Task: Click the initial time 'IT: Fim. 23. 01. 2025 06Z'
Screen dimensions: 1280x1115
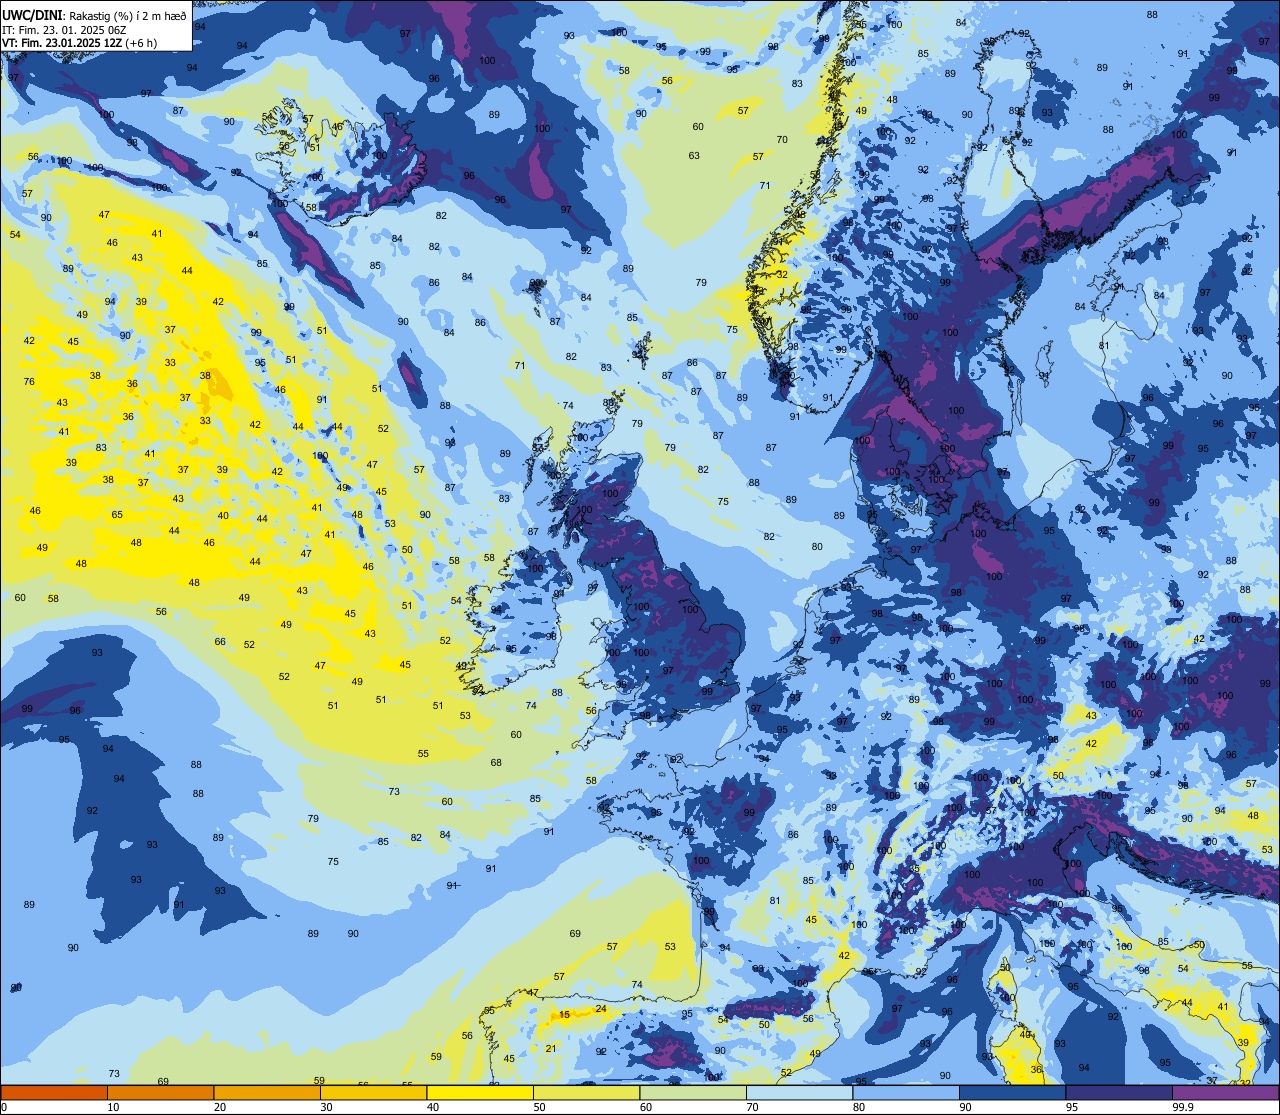Action: [64, 29]
